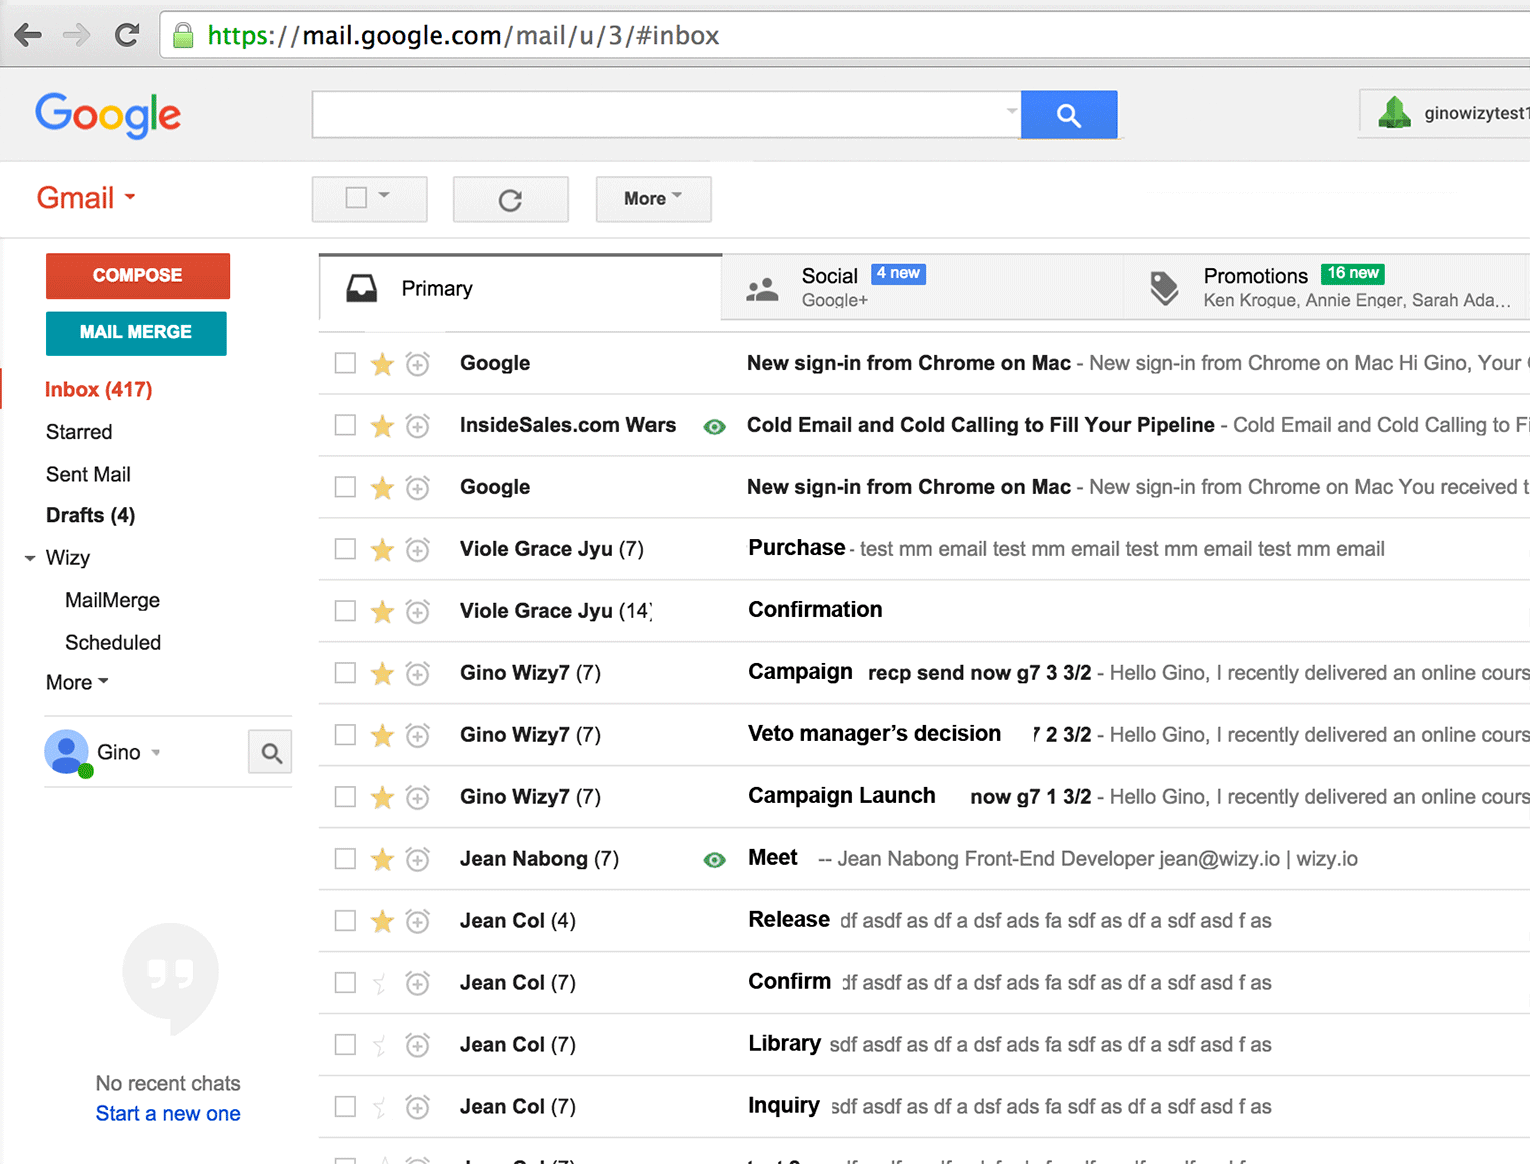1530x1164 pixels.
Task: Star the Jean Col Inquiry email
Action: click(381, 1108)
